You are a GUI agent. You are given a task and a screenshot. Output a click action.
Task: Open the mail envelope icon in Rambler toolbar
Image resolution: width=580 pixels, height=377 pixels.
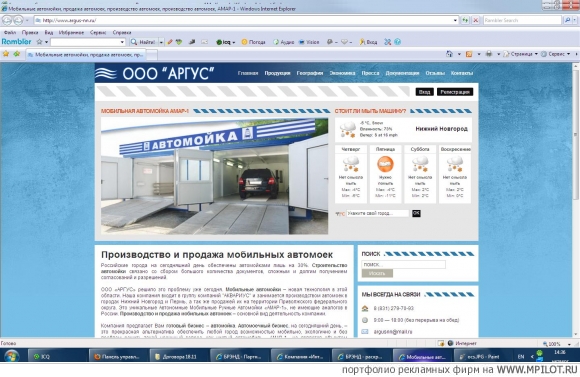(x=204, y=42)
